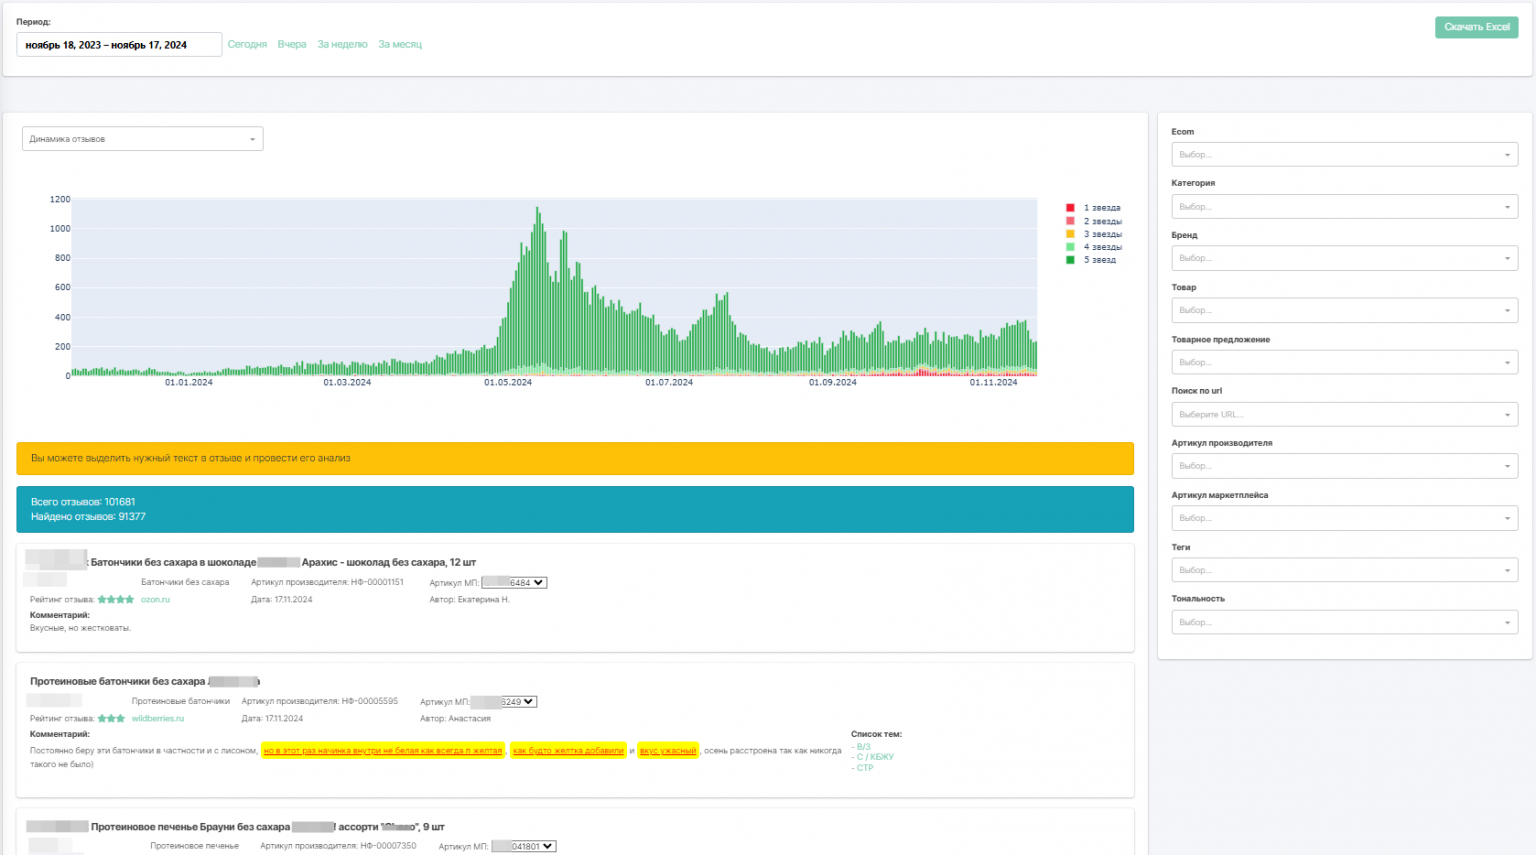Click the Тональность dropdown arrow
This screenshot has width=1536, height=855.
point(1507,623)
